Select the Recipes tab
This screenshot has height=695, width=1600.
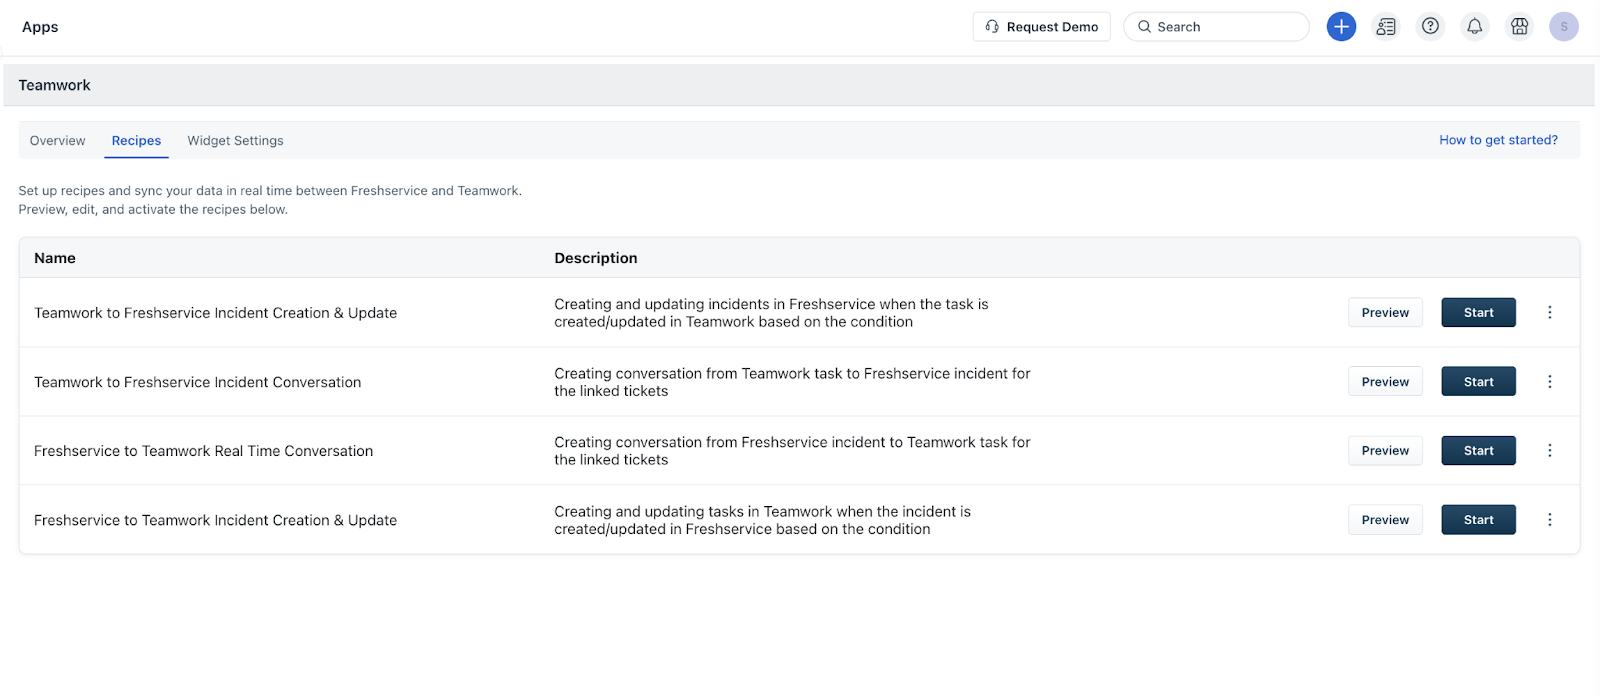pyautogui.click(x=136, y=141)
